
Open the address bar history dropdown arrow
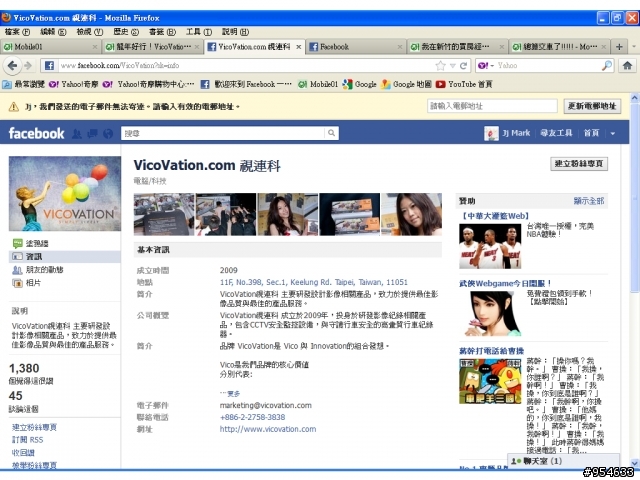[452, 66]
